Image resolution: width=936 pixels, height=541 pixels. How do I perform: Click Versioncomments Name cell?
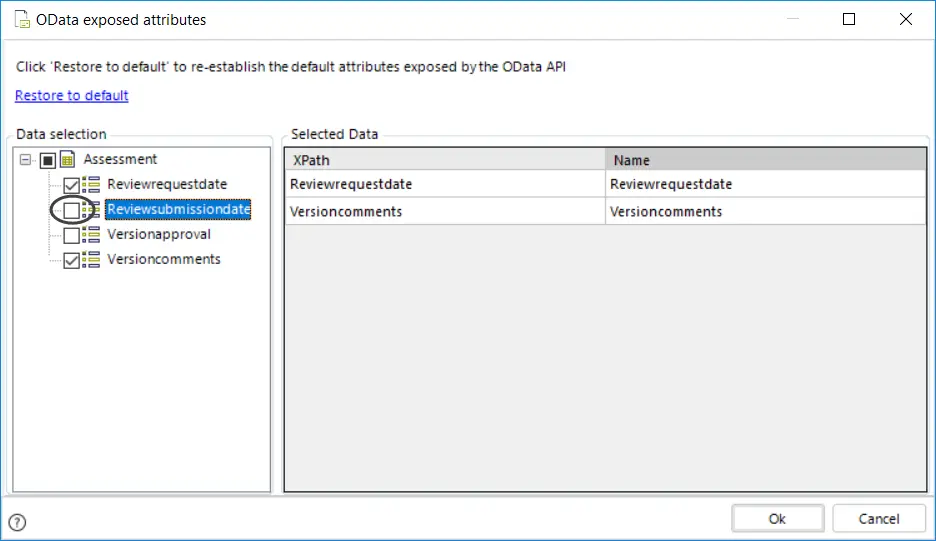(766, 211)
